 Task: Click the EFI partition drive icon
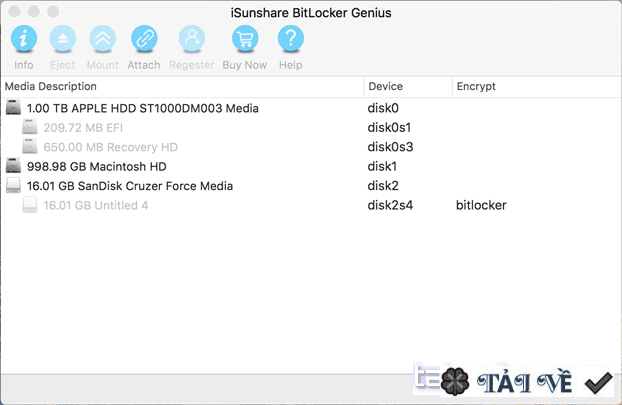coord(30,127)
